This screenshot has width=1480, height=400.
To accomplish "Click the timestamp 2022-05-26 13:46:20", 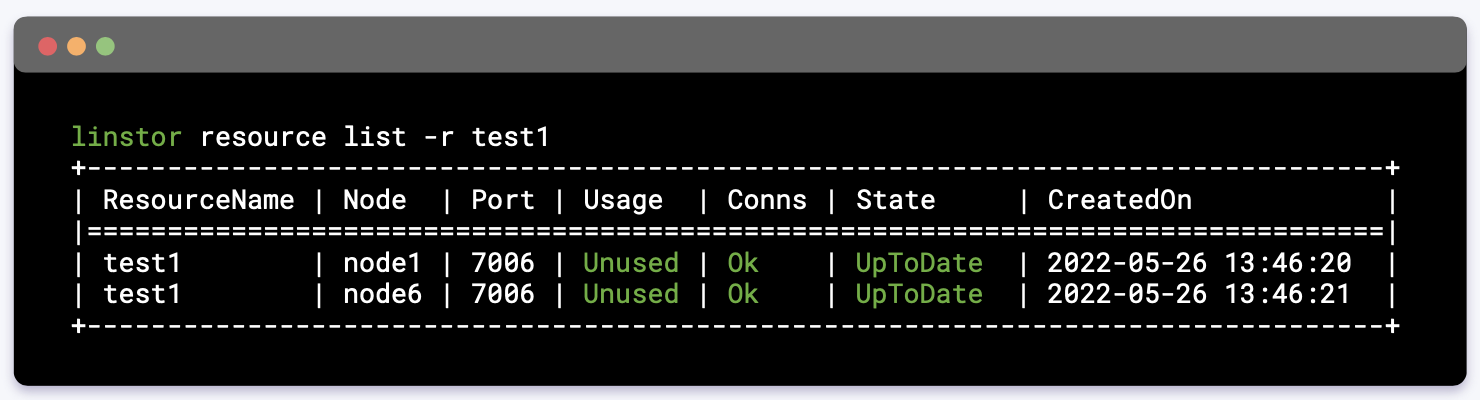I will pyautogui.click(x=1199, y=263).
